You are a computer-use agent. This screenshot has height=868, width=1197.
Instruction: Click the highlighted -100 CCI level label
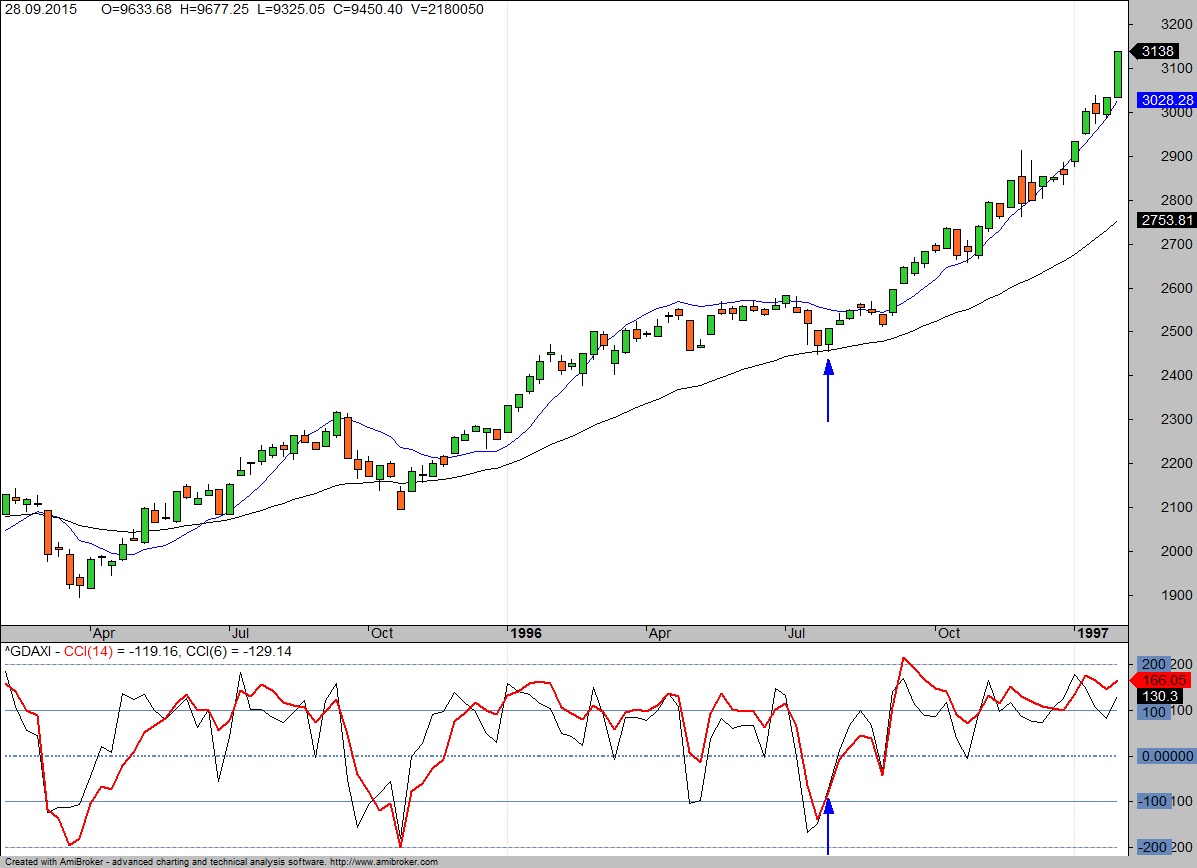click(1153, 802)
